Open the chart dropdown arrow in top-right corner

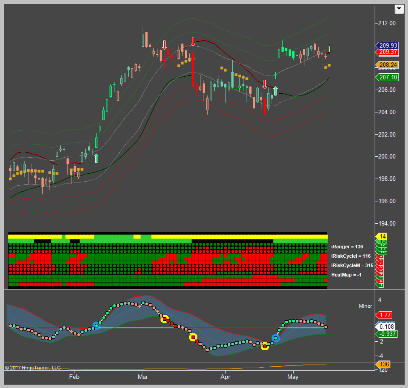point(399,9)
